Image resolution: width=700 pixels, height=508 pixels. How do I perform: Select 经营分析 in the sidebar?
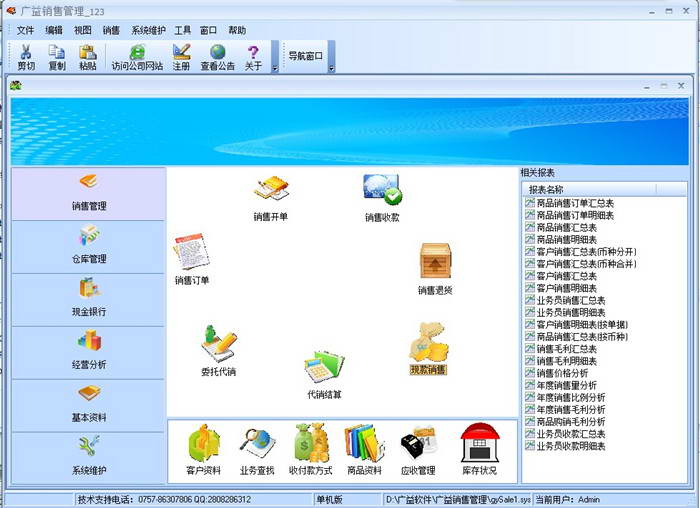point(88,353)
